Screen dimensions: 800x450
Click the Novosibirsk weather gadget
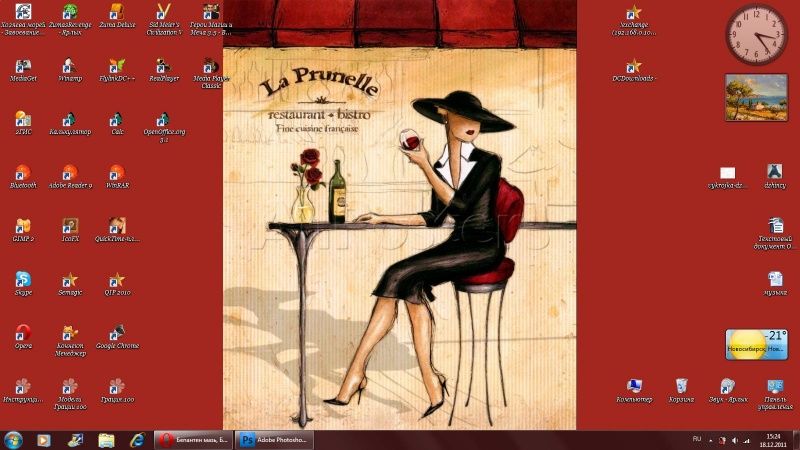pos(756,345)
